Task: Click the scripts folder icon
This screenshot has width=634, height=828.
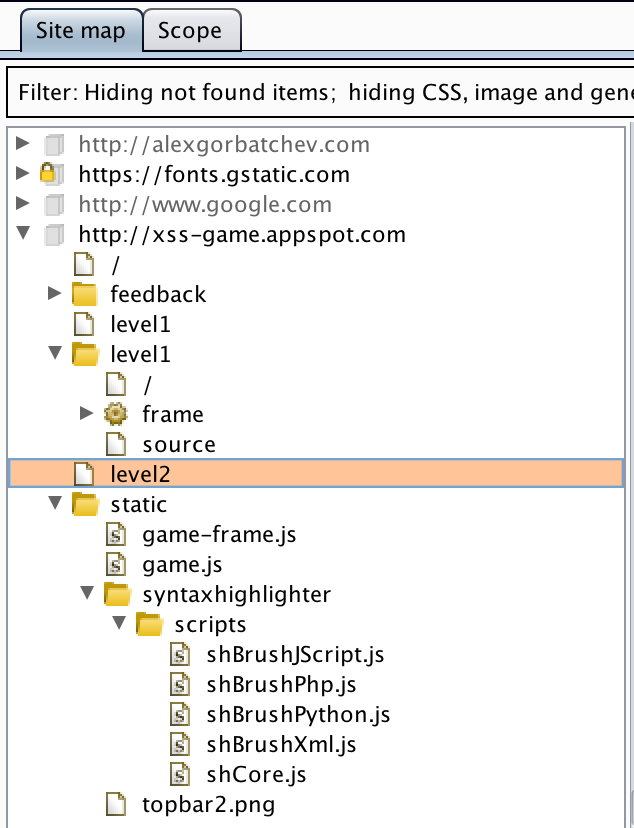Action: point(149,625)
